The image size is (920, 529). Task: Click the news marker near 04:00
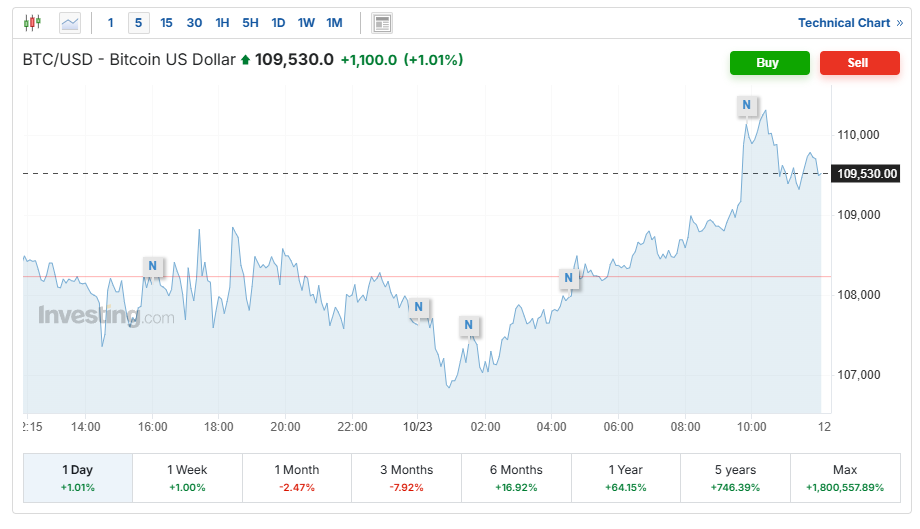coord(569,278)
